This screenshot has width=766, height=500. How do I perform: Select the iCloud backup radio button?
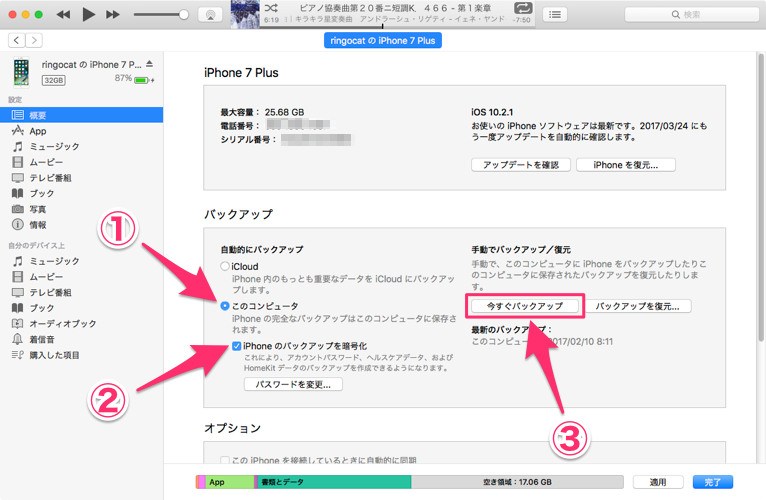tap(225, 267)
